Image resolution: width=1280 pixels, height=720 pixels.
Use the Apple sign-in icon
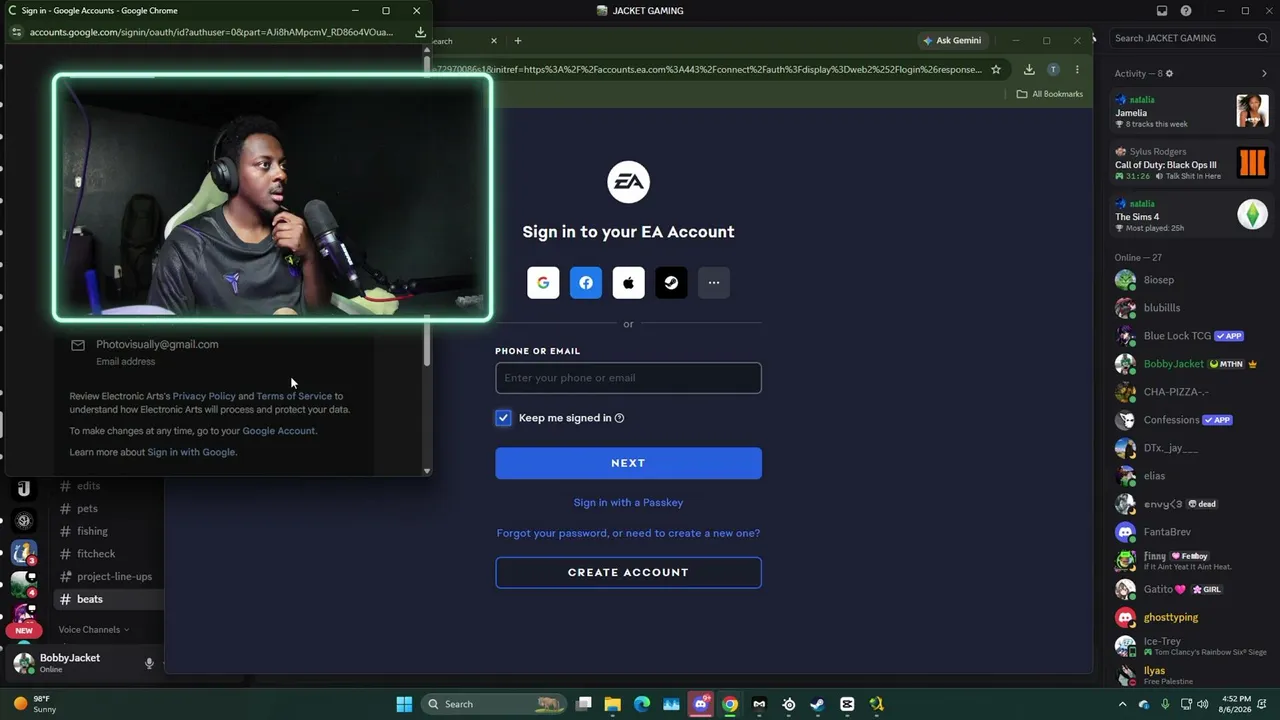(629, 283)
